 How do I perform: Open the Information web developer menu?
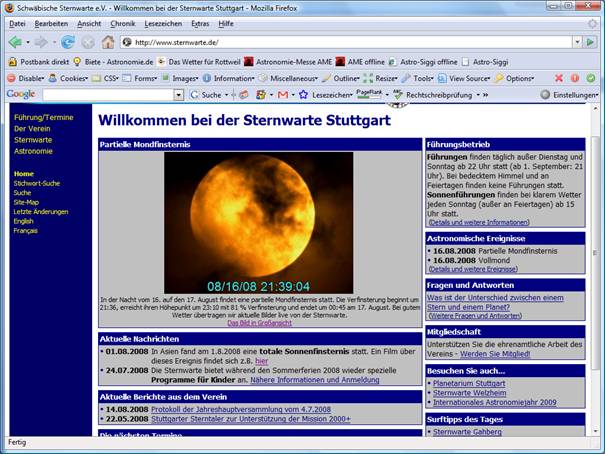click(x=228, y=78)
